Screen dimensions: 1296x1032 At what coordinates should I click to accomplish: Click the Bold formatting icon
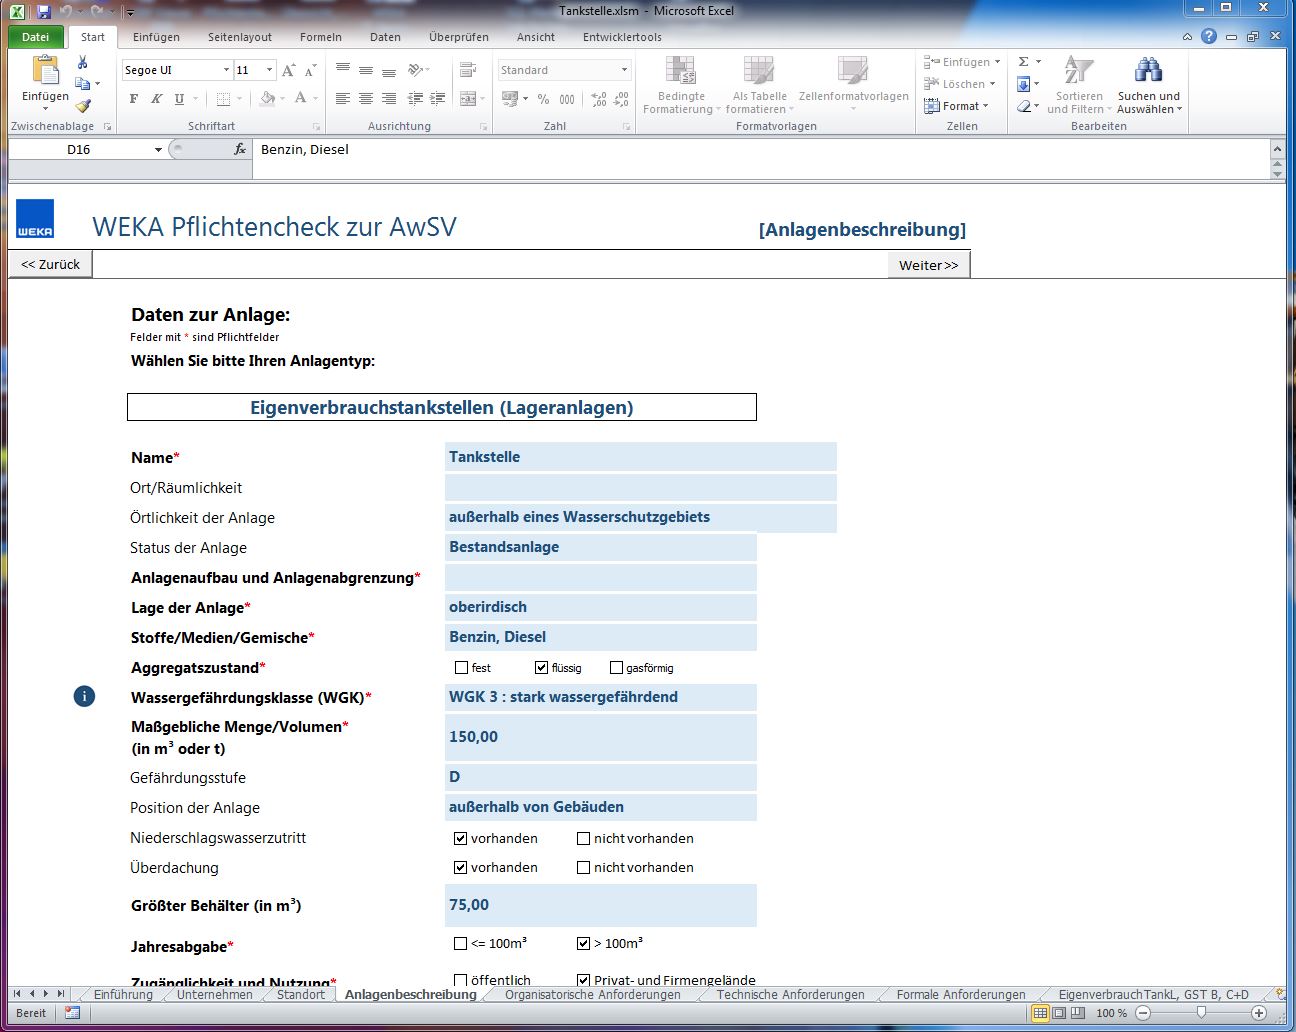pos(134,99)
